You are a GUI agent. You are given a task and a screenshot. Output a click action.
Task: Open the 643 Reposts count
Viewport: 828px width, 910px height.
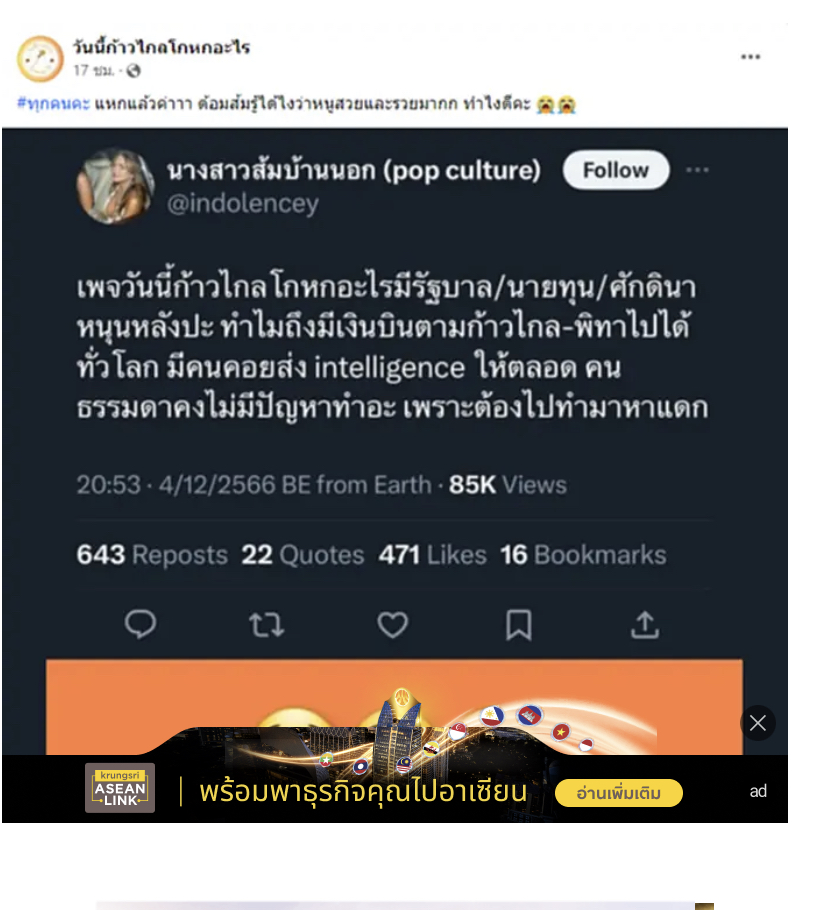pos(152,555)
